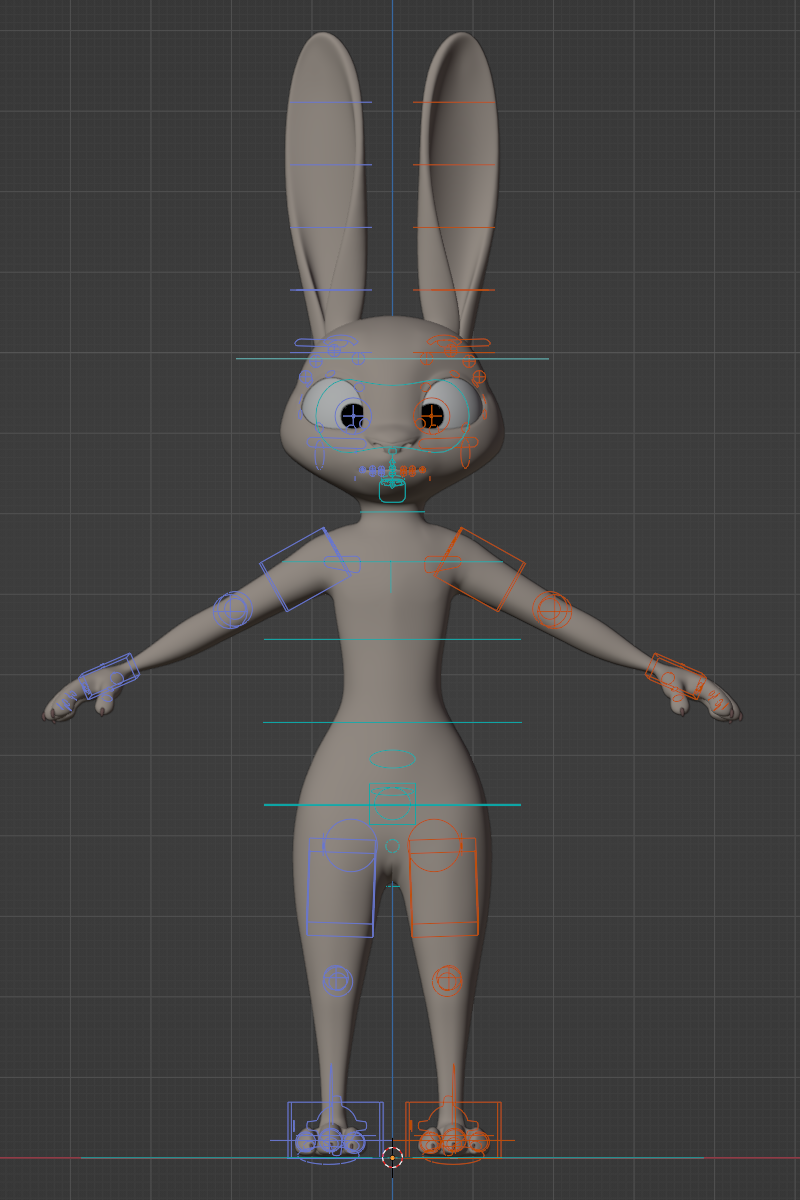Select the blue vertical oval beside the mouth
This screenshot has width=800, height=1200.
(x=319, y=455)
